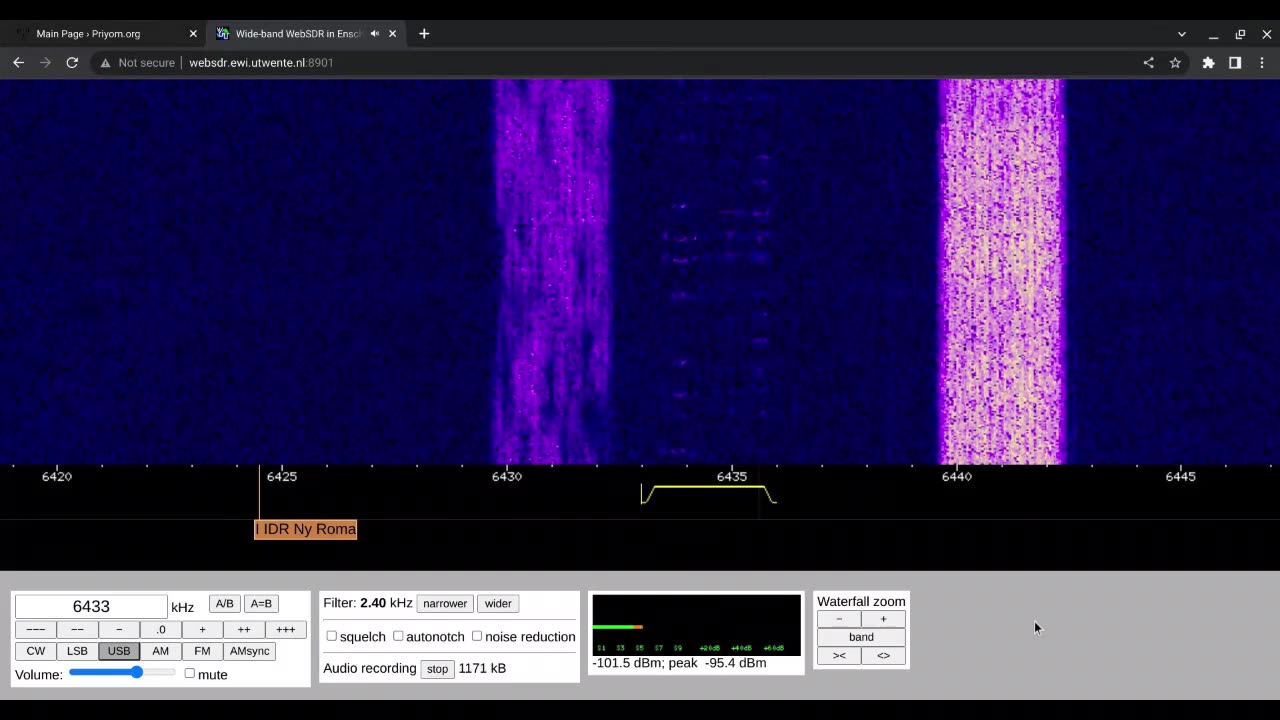Tune down with the single minus button

pos(119,629)
